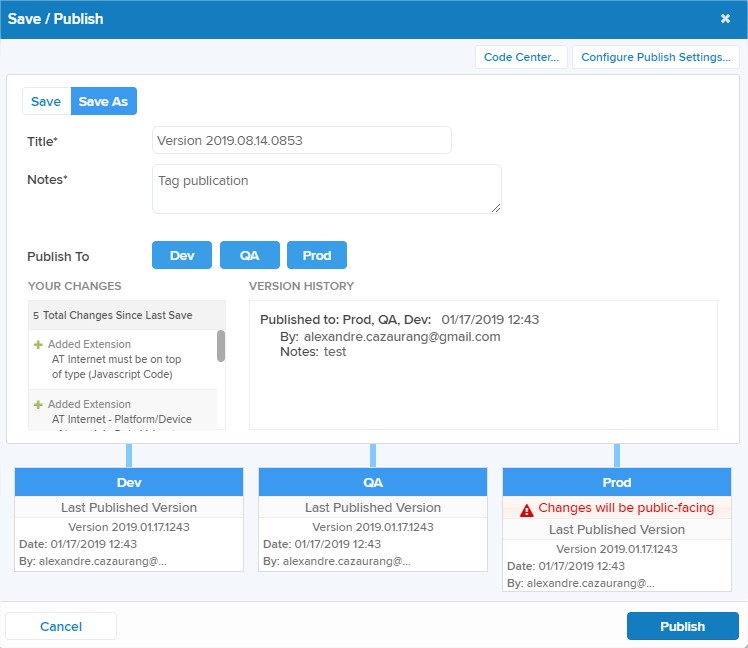748x648 pixels.
Task: Select the Prod environment card header
Action: (617, 482)
